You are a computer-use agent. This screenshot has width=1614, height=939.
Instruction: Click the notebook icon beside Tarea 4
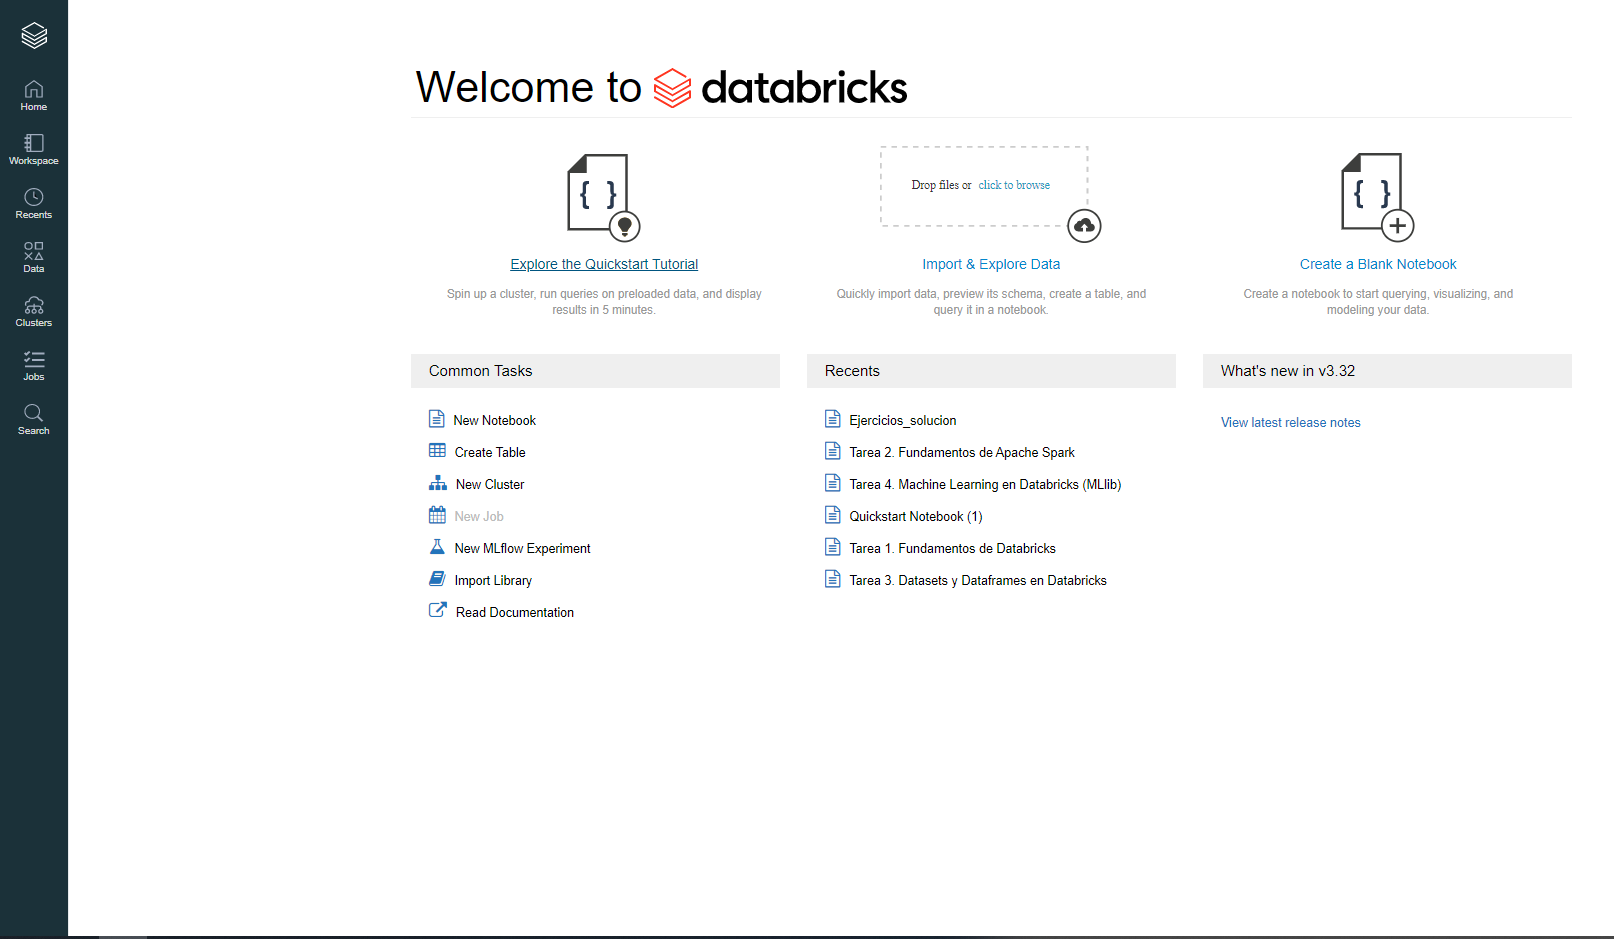833,483
